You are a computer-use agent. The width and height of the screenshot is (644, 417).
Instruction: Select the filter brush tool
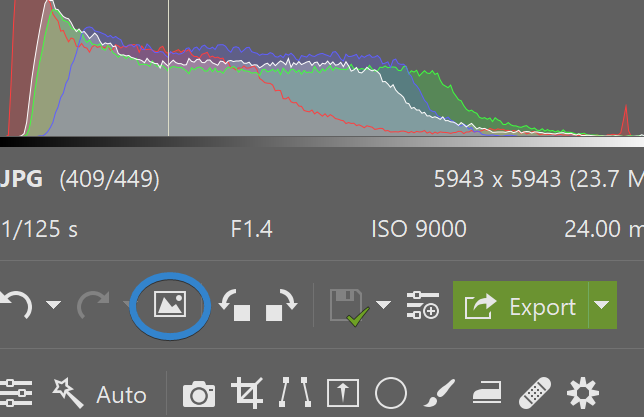point(439,393)
